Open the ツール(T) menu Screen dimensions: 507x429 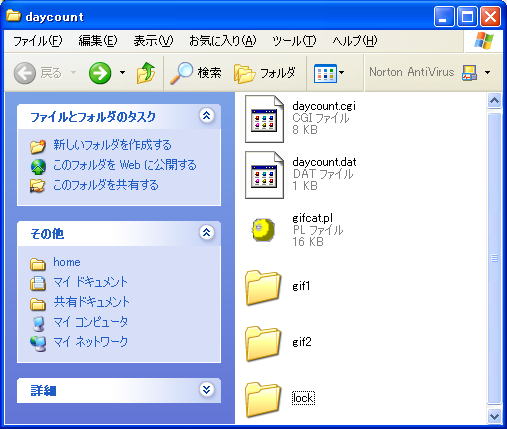point(294,41)
